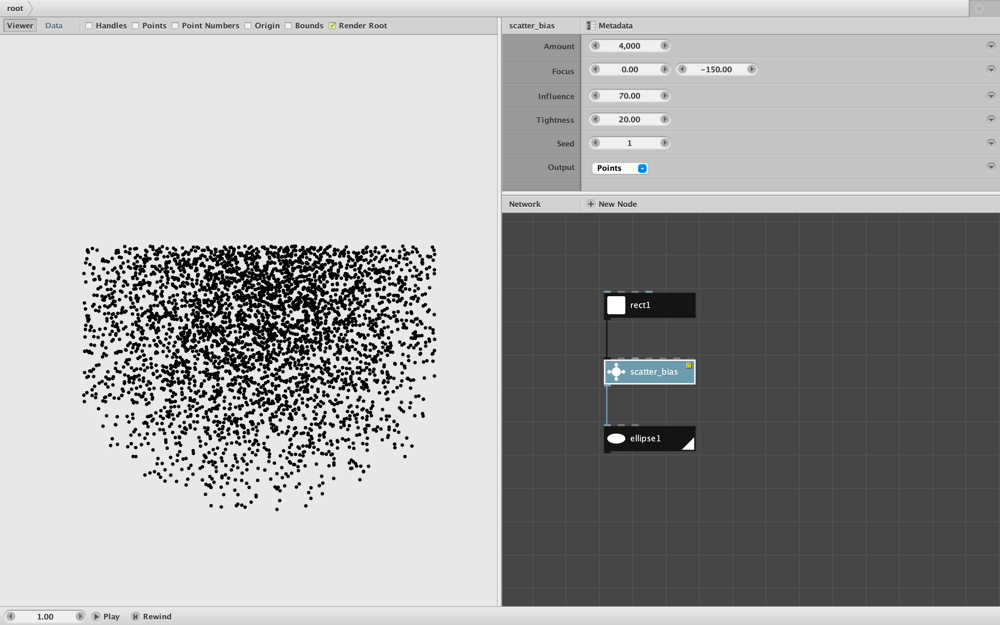
Task: Click the scatter_bias title in parameters panel
Action: (532, 26)
